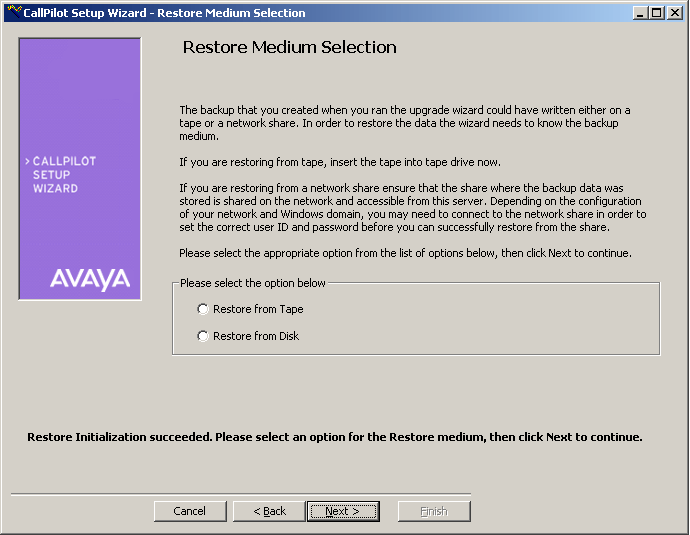Go back with the Back button
Screen dimensions: 690x535
coord(269,511)
